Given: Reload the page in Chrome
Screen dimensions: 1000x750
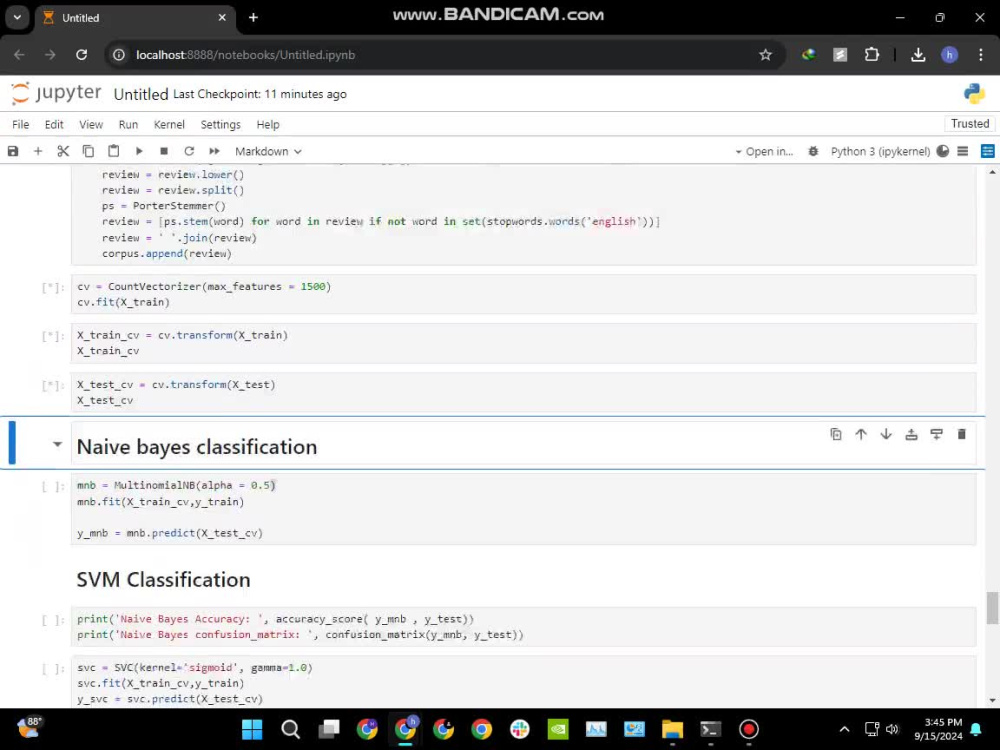Looking at the screenshot, I should (x=81, y=55).
